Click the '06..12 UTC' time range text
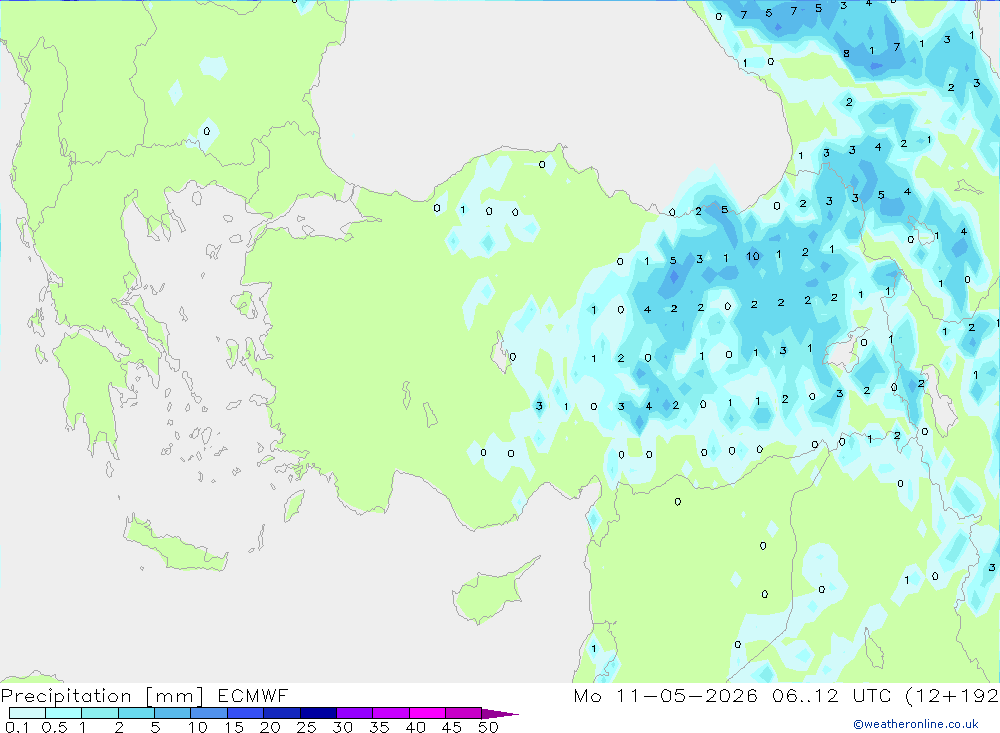The image size is (1000, 733). coord(831,695)
